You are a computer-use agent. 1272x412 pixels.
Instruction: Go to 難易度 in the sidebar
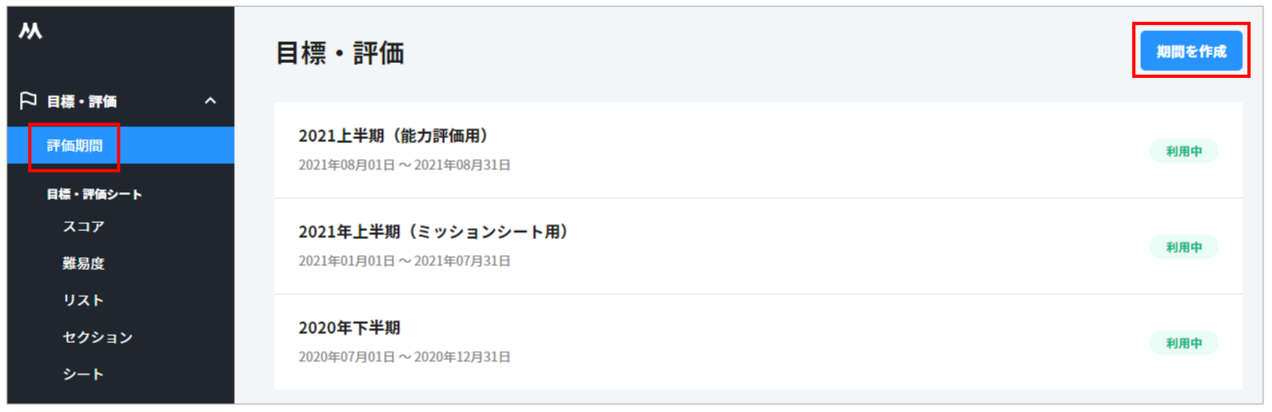coord(83,264)
